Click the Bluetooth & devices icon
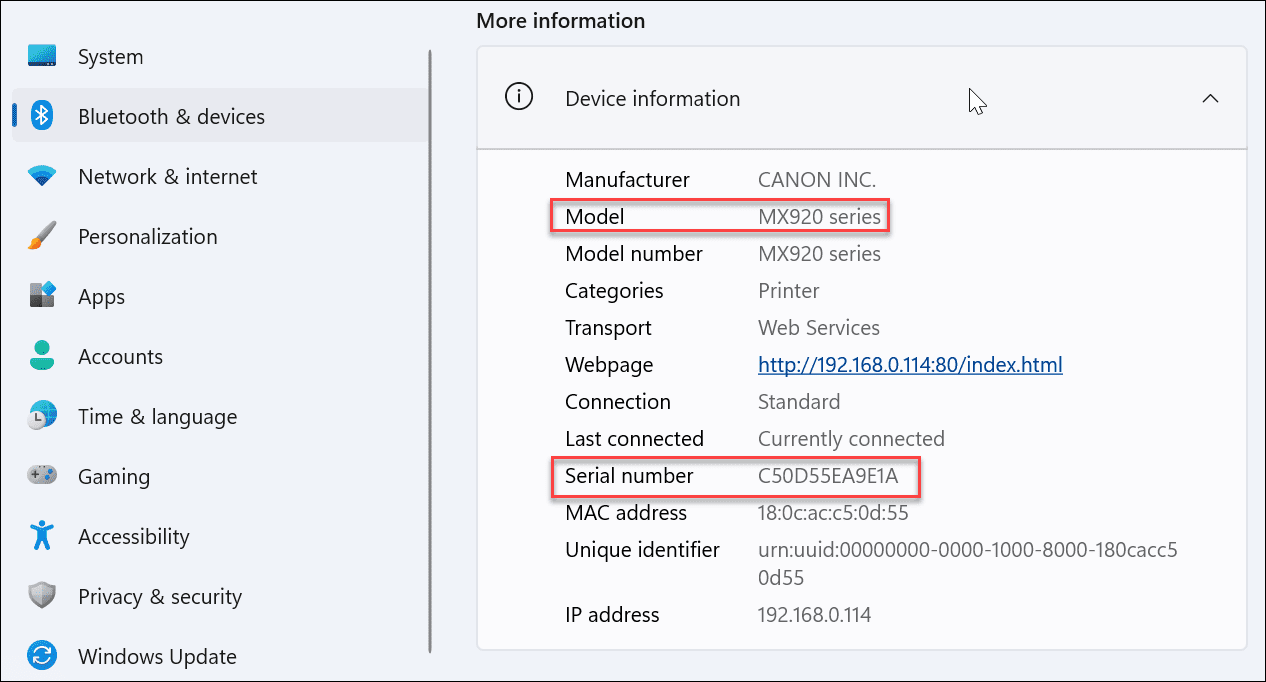 (x=42, y=116)
